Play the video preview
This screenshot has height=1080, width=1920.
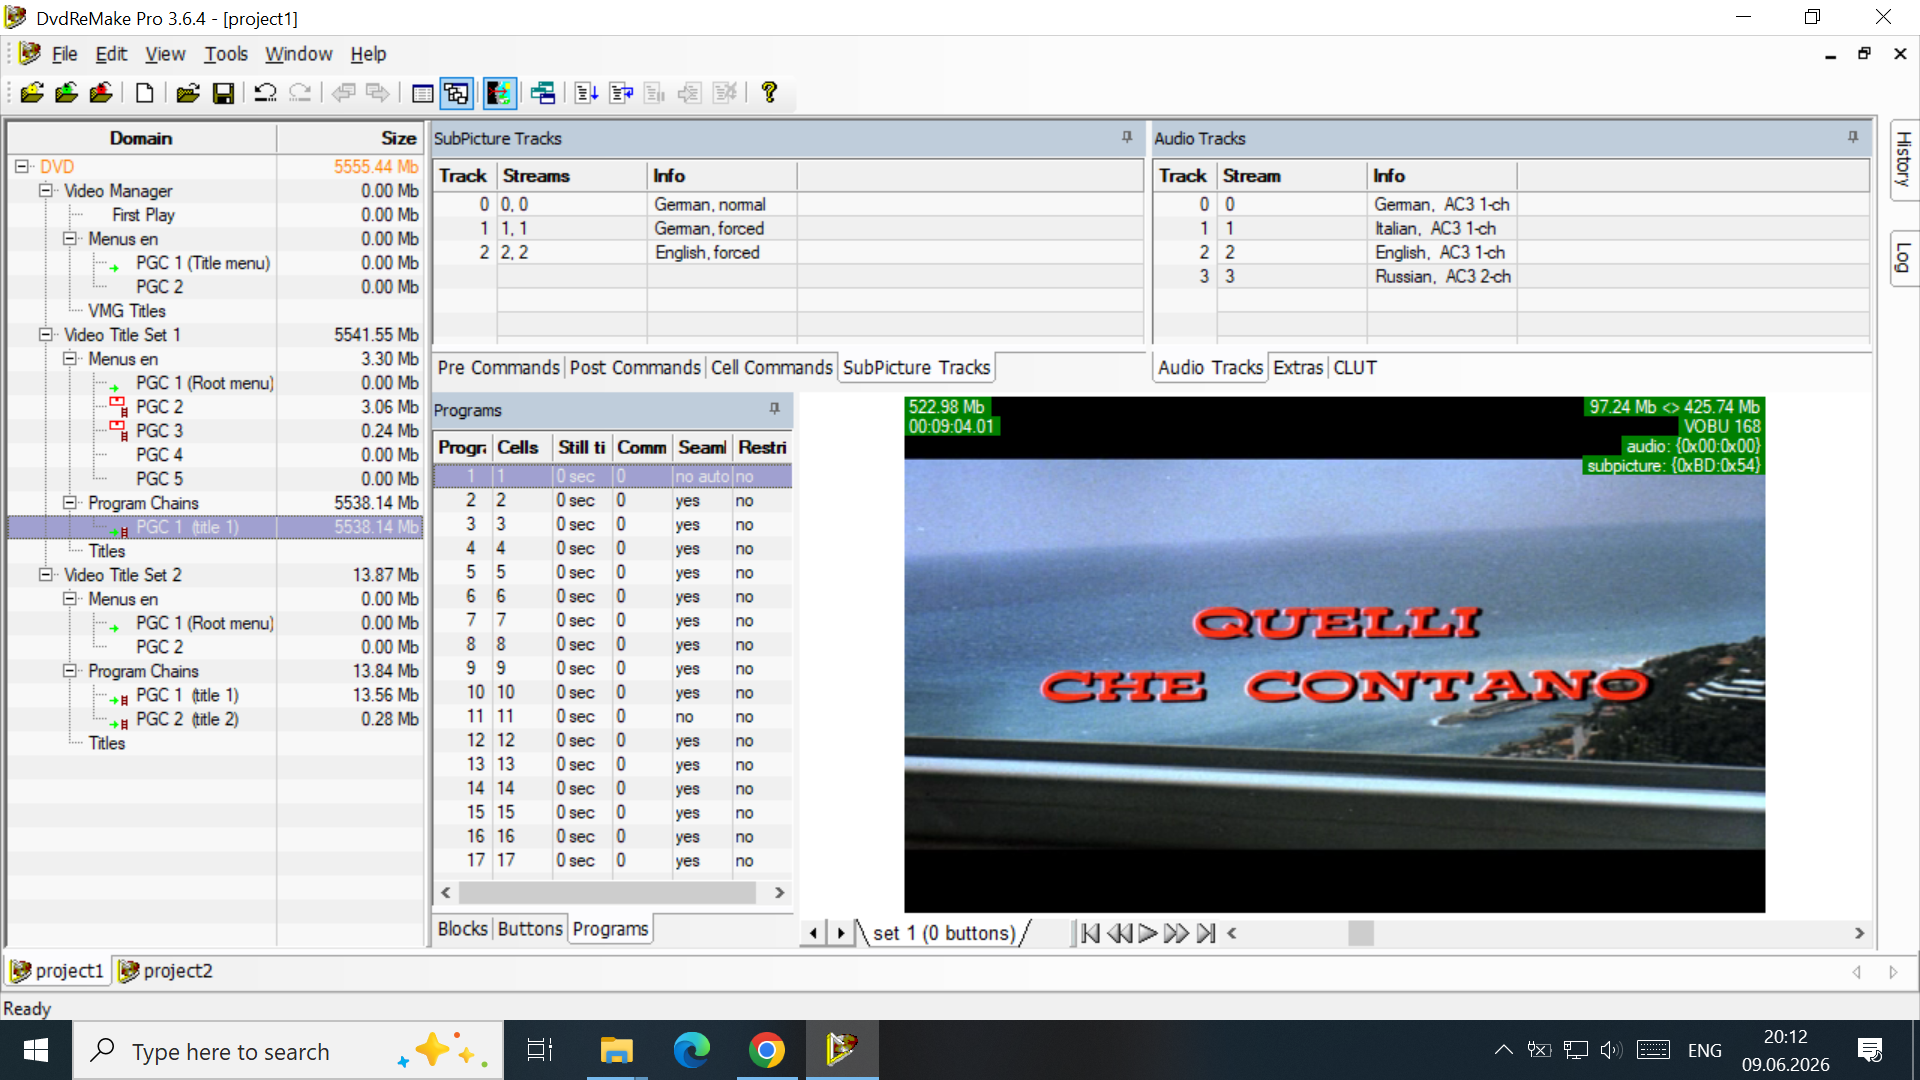1148,933
